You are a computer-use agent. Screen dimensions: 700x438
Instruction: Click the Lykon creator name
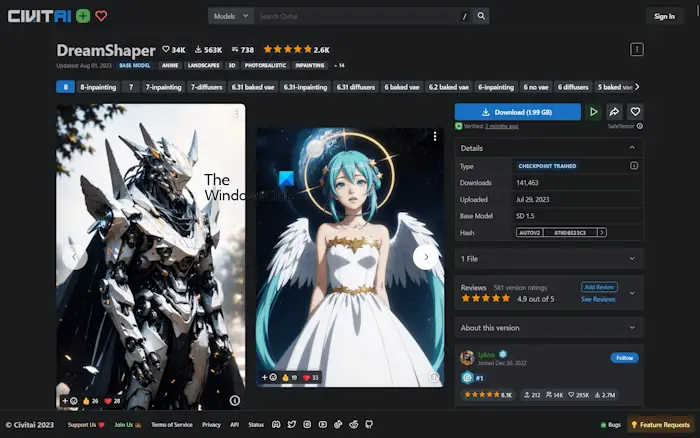click(x=486, y=355)
